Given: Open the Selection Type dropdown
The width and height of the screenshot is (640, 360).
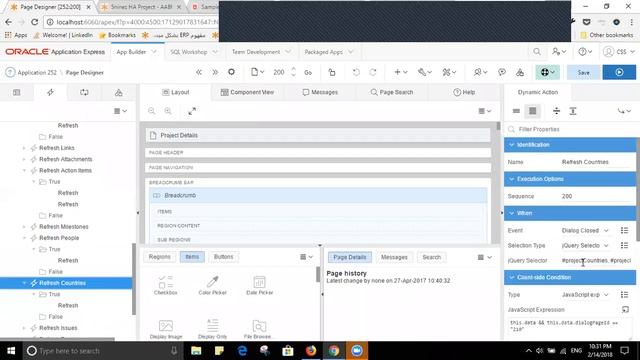Looking at the screenshot, I should coord(585,246).
